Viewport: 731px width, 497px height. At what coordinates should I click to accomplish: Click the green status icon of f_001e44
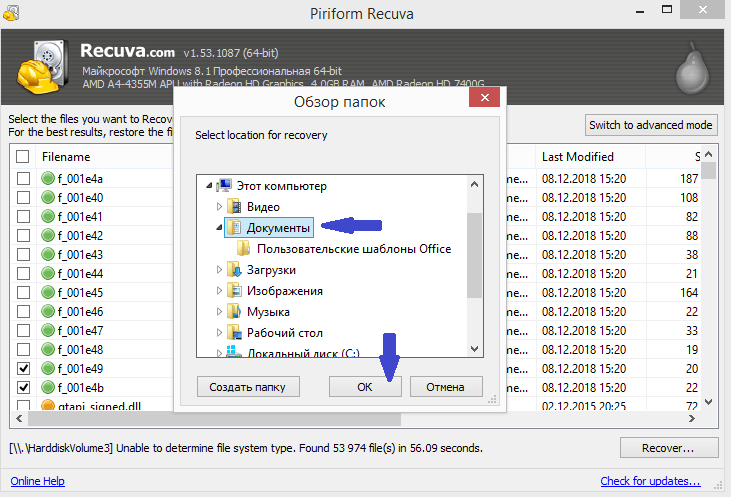click(48, 273)
